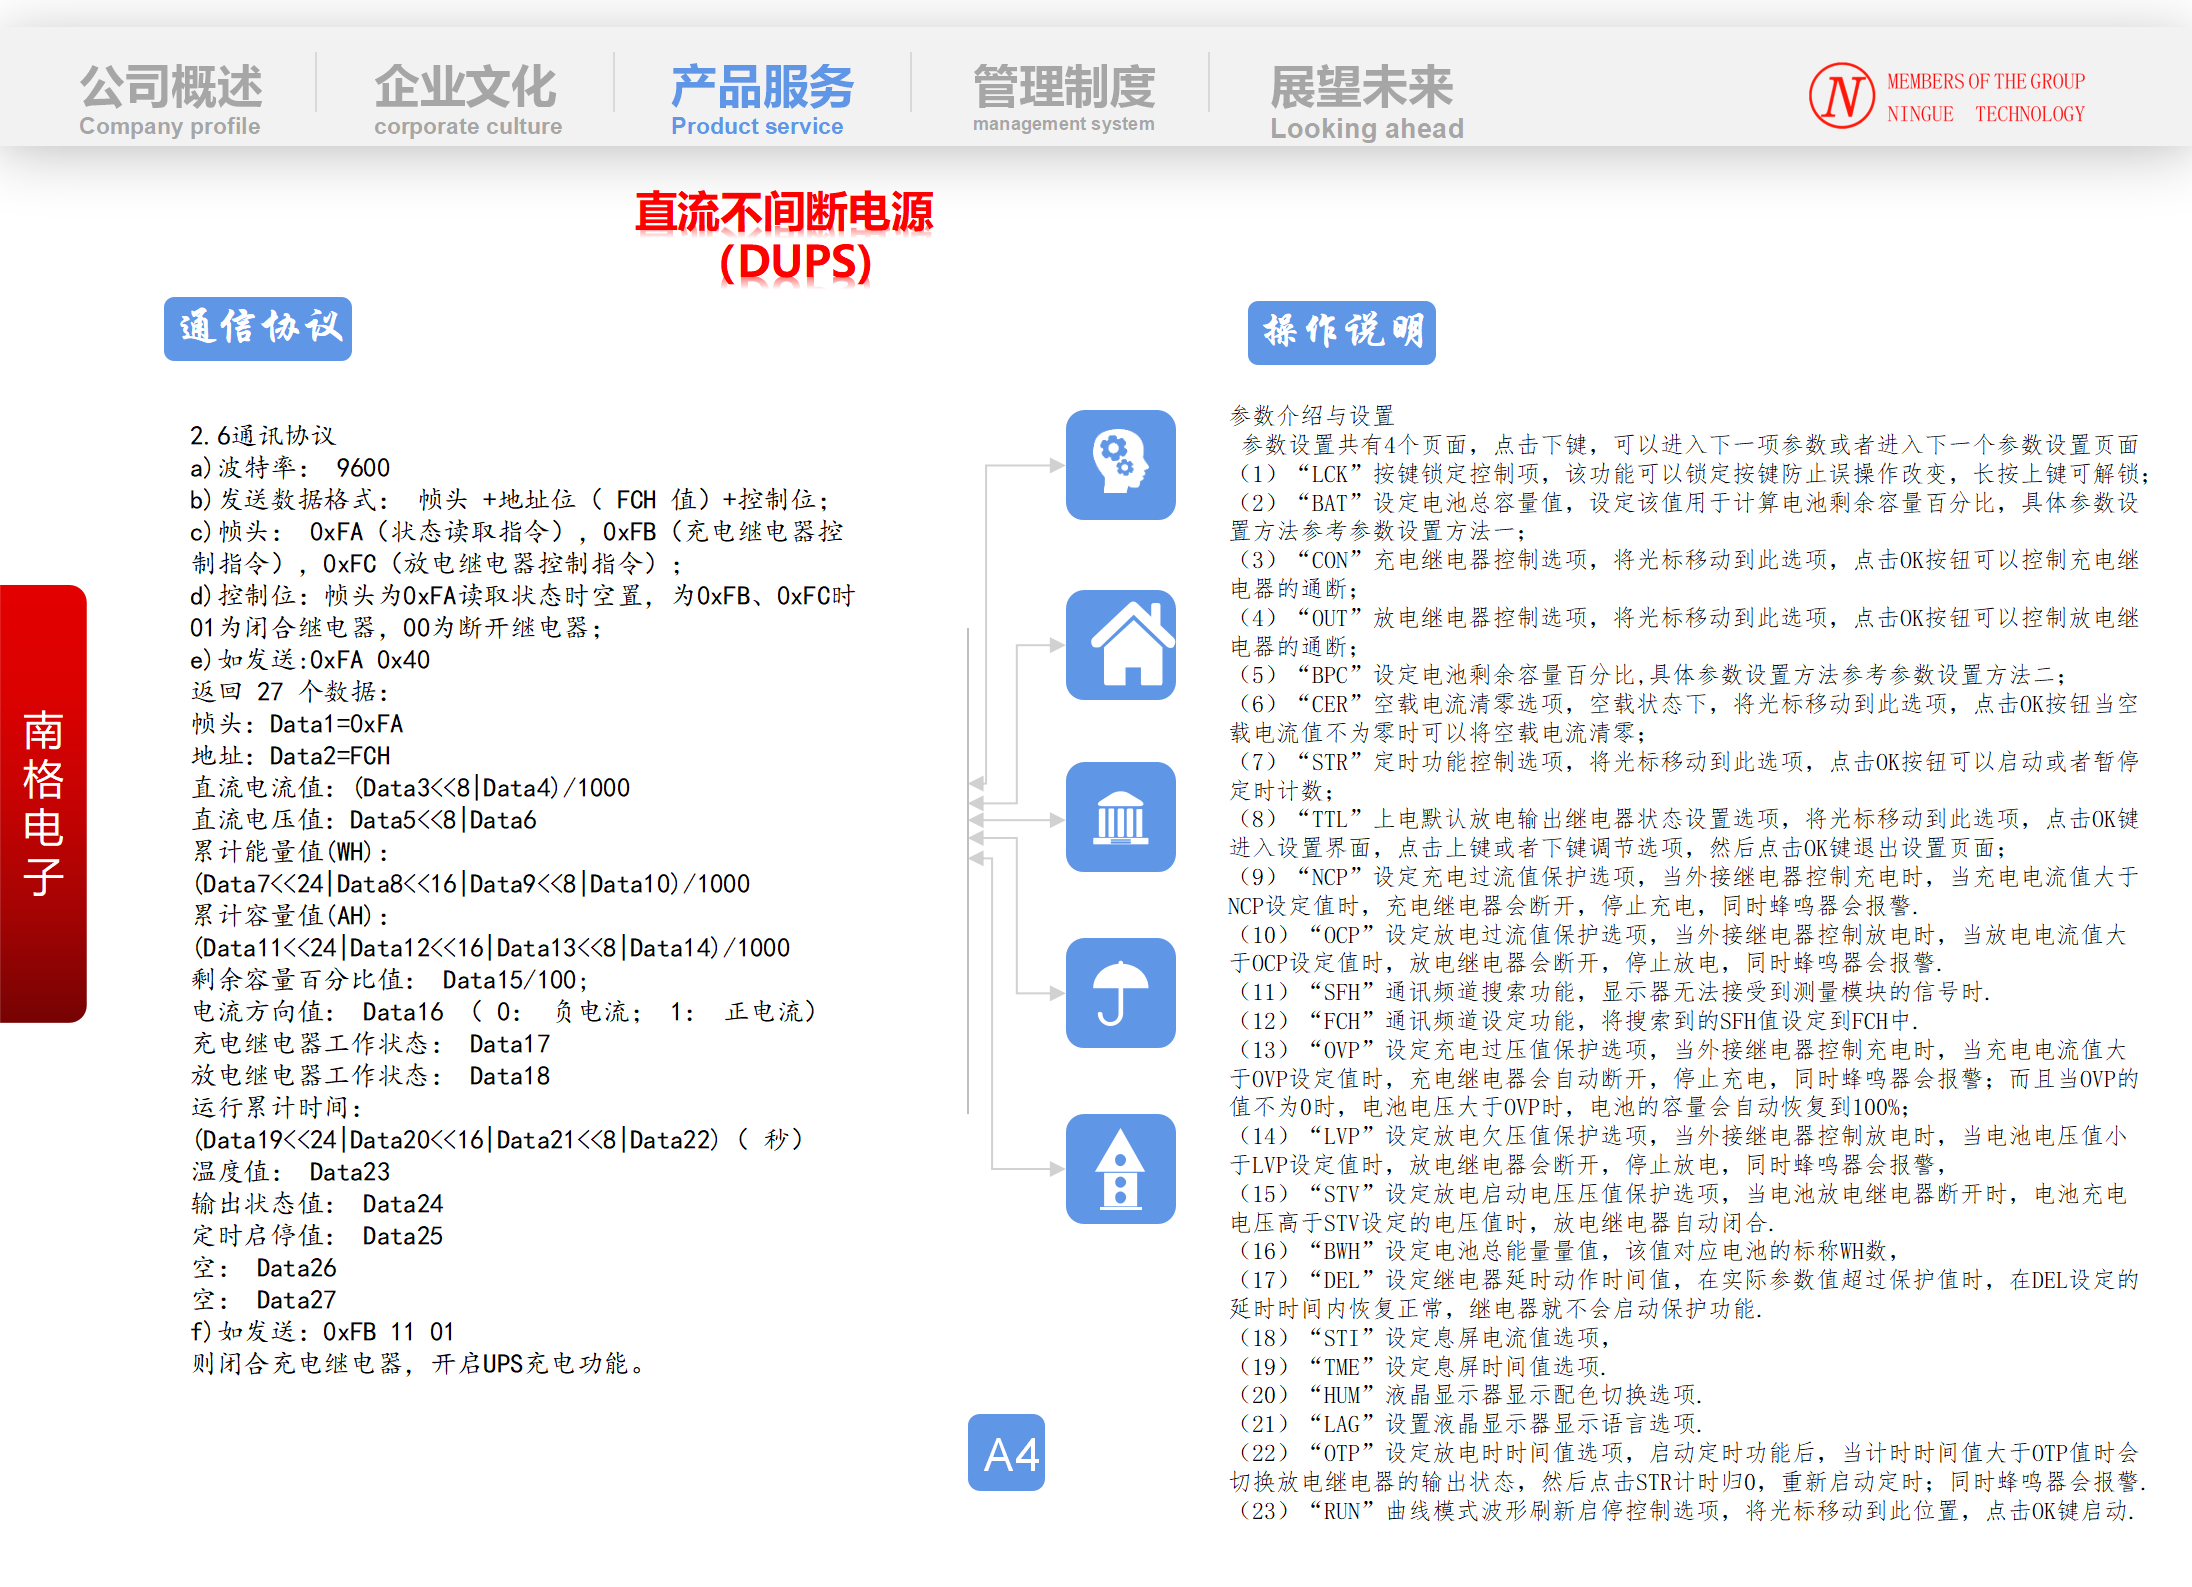The height and width of the screenshot is (1587, 2192).
Task: Switch to 企业文化 corporate culture tab
Action: (x=467, y=100)
